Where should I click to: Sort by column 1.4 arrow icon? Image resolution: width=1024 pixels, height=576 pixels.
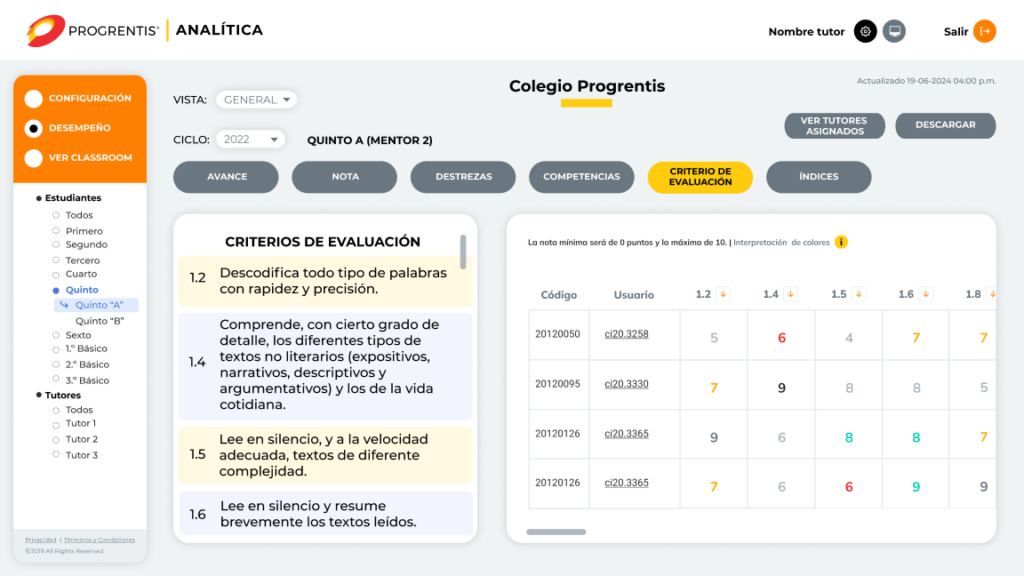(790, 294)
